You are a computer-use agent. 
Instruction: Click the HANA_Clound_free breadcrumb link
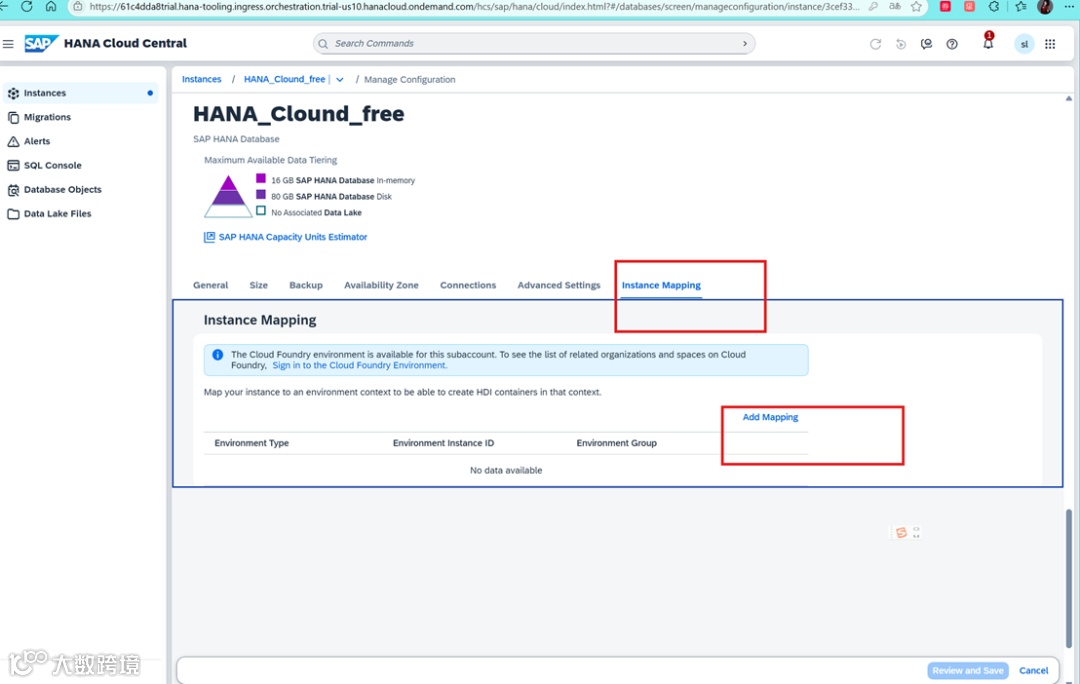tap(284, 79)
